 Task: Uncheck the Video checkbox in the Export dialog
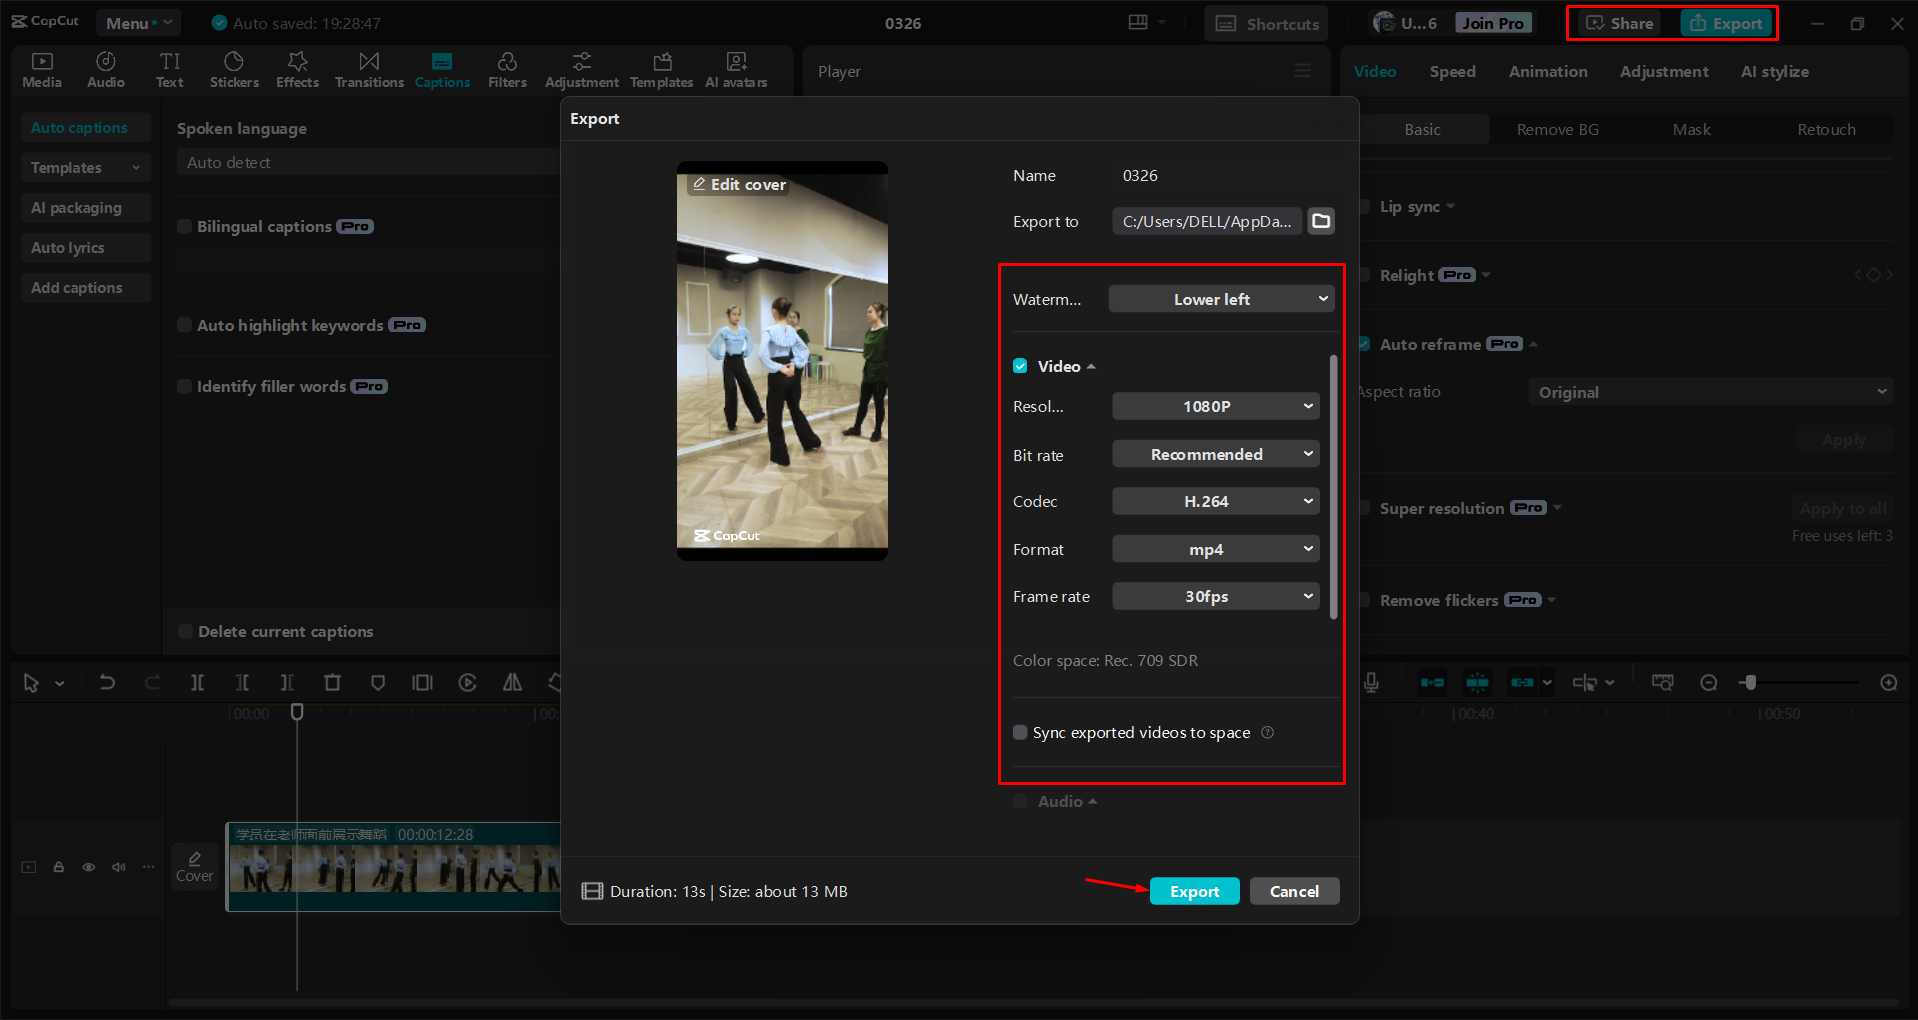pyautogui.click(x=1020, y=366)
